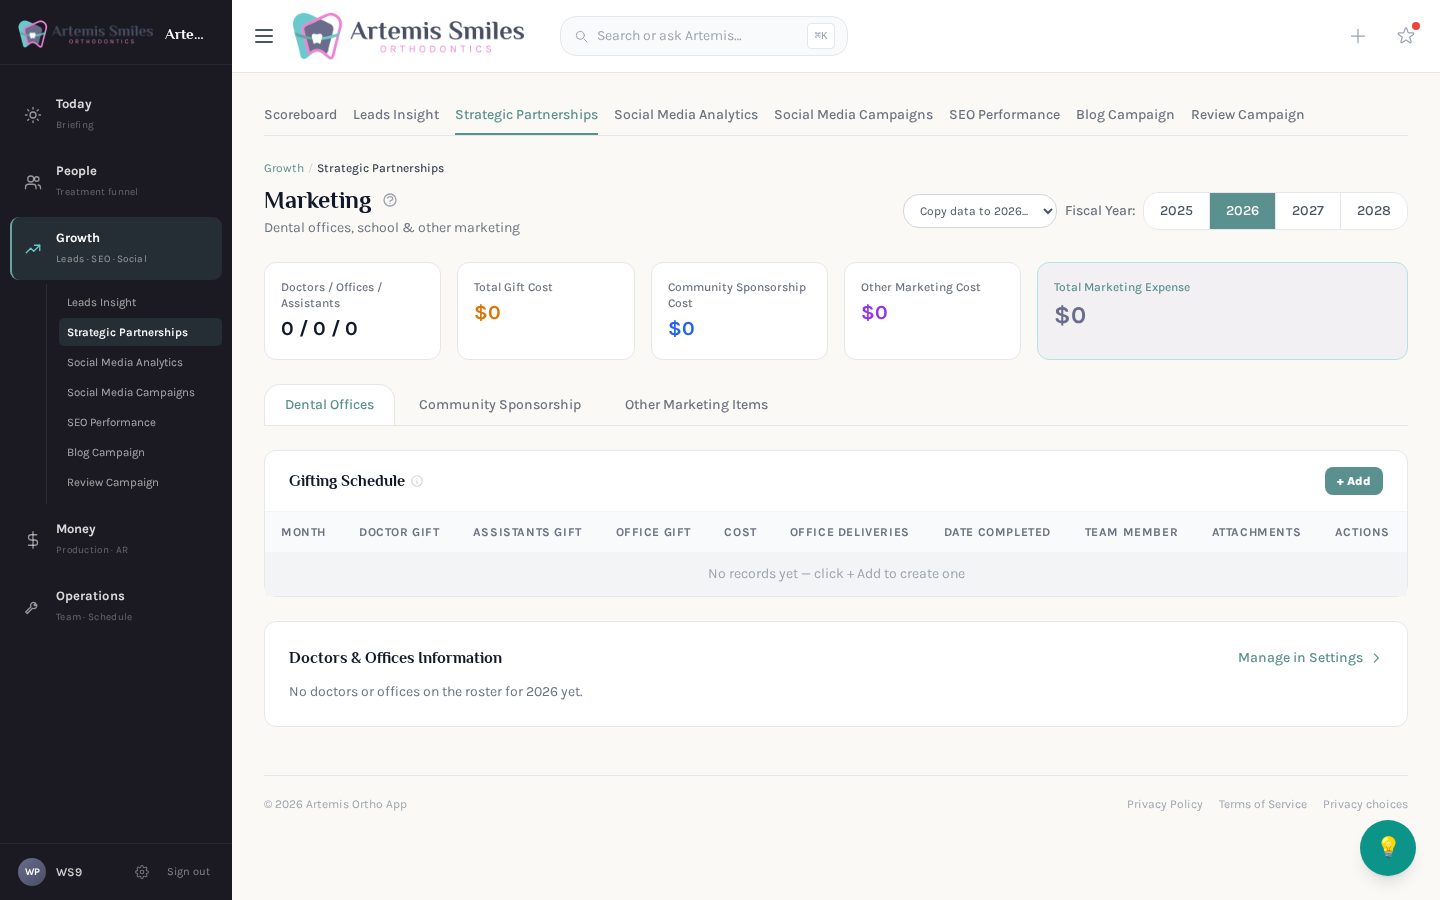
Task: Go to the Blog Campaign top tab
Action: pyautogui.click(x=1125, y=115)
